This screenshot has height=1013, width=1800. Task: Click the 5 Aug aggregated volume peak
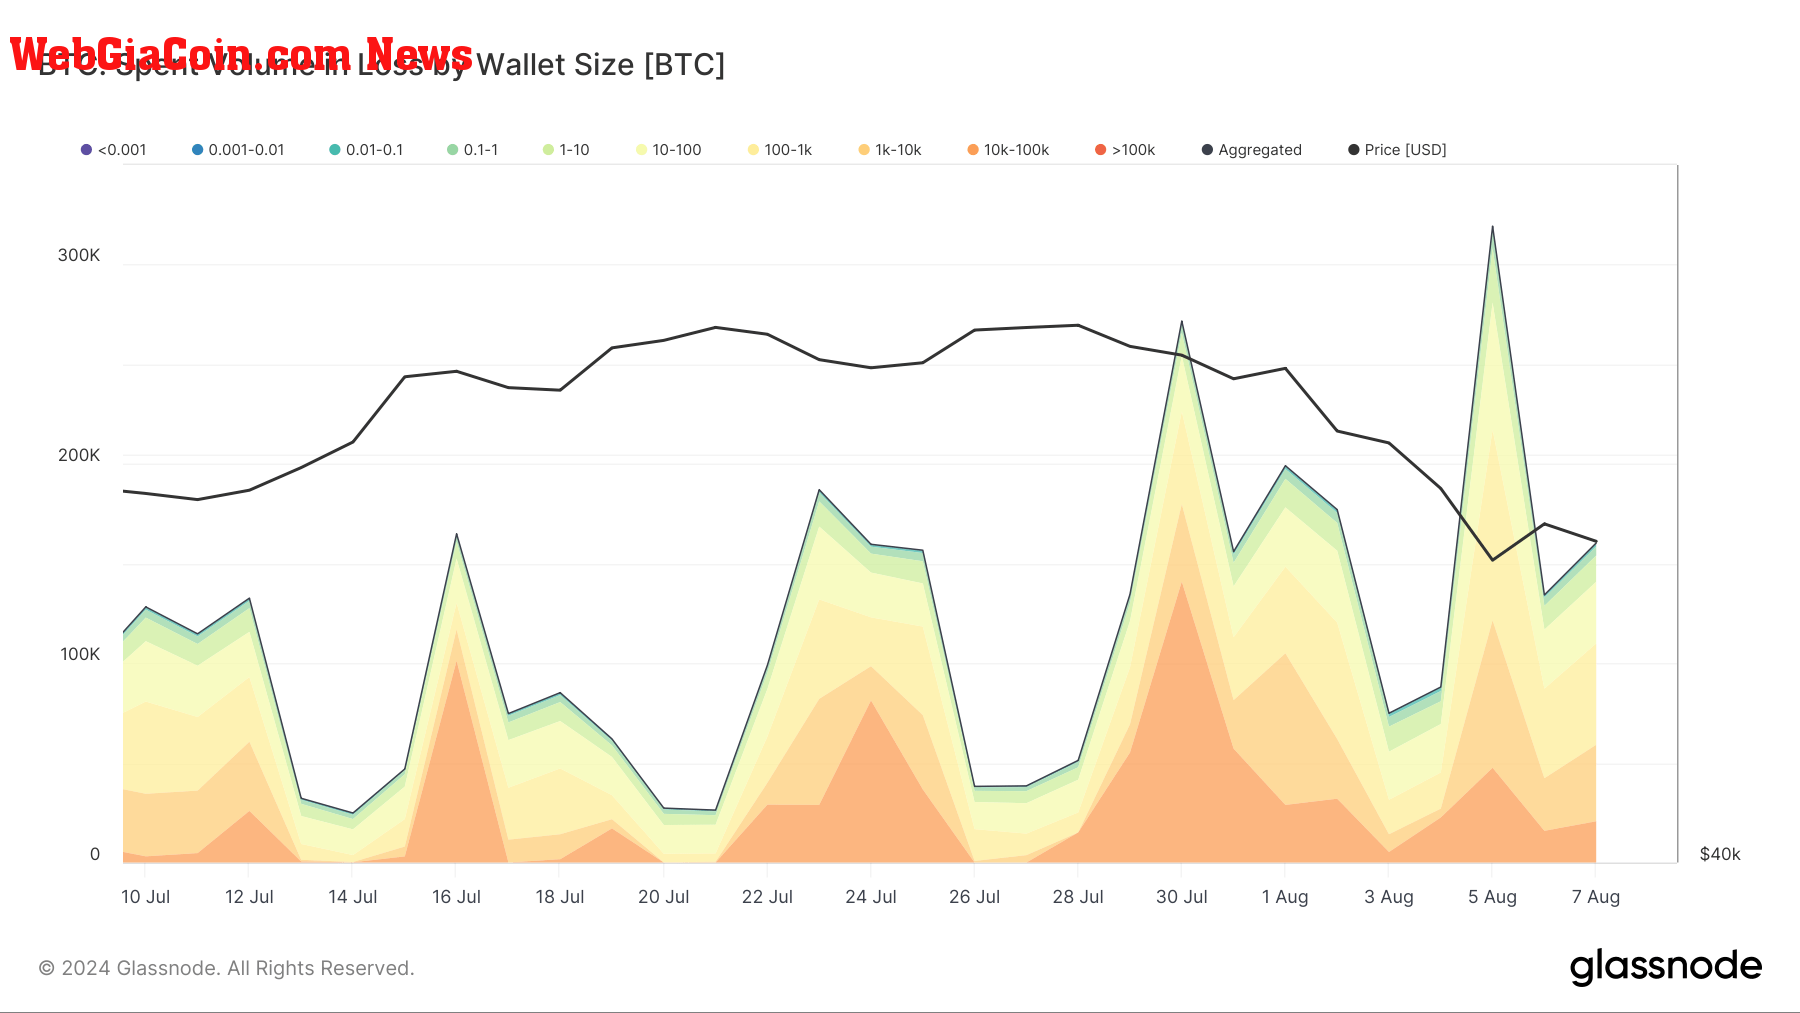tap(1493, 227)
